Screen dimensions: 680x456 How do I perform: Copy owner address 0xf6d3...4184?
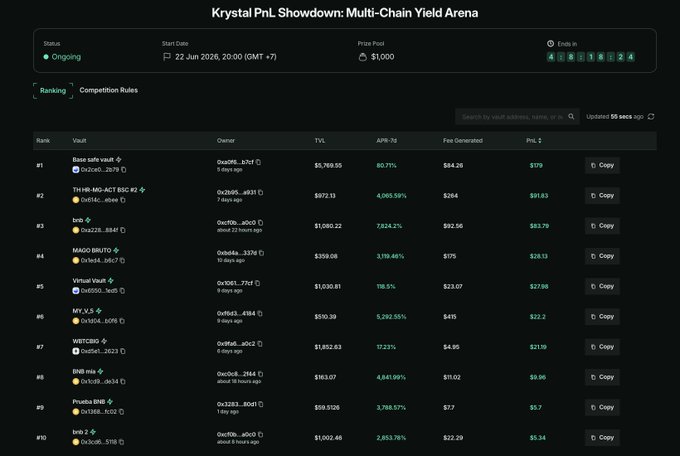pos(260,313)
